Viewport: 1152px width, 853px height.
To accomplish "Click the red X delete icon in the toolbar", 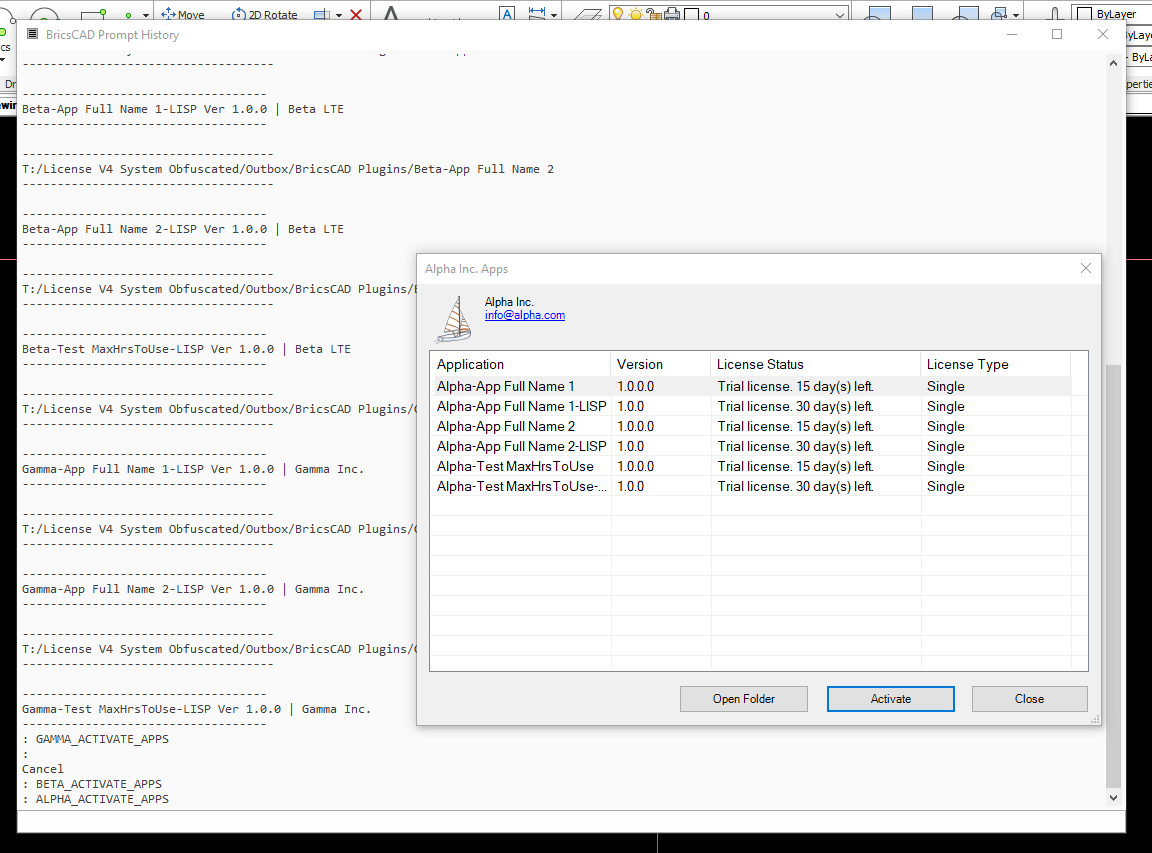I will 356,14.
